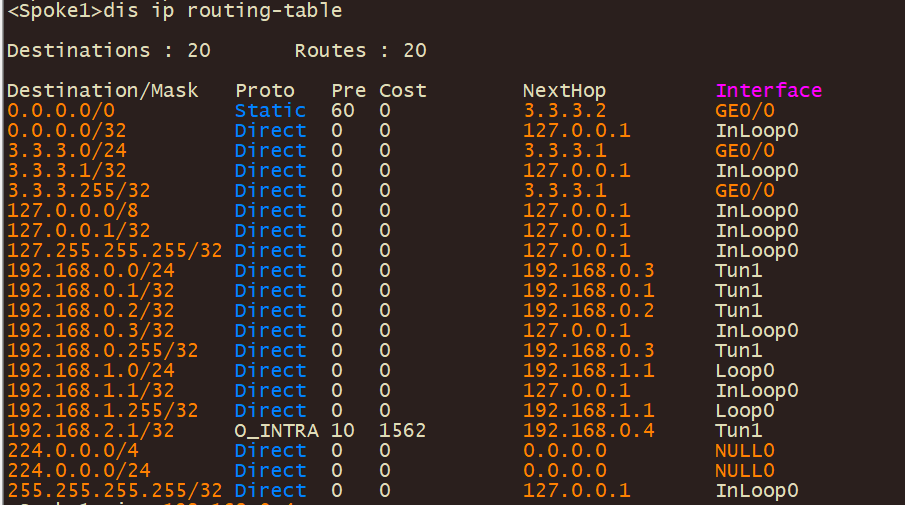Select the destination 192.168.2.1/32

[x=91, y=431]
